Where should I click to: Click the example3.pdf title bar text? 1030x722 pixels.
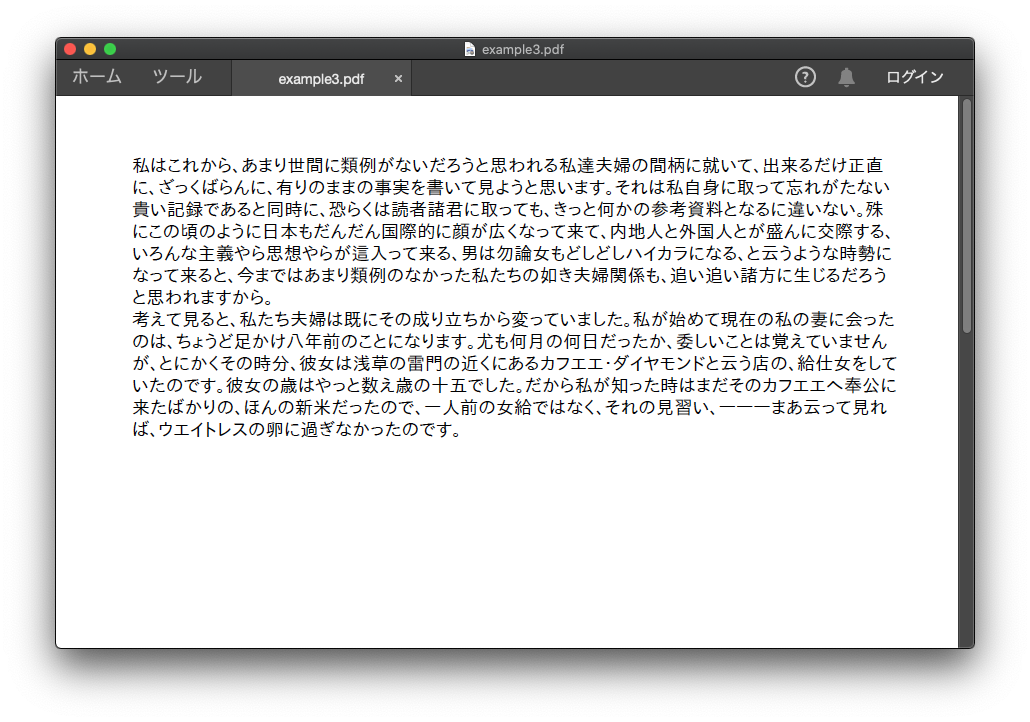point(521,48)
